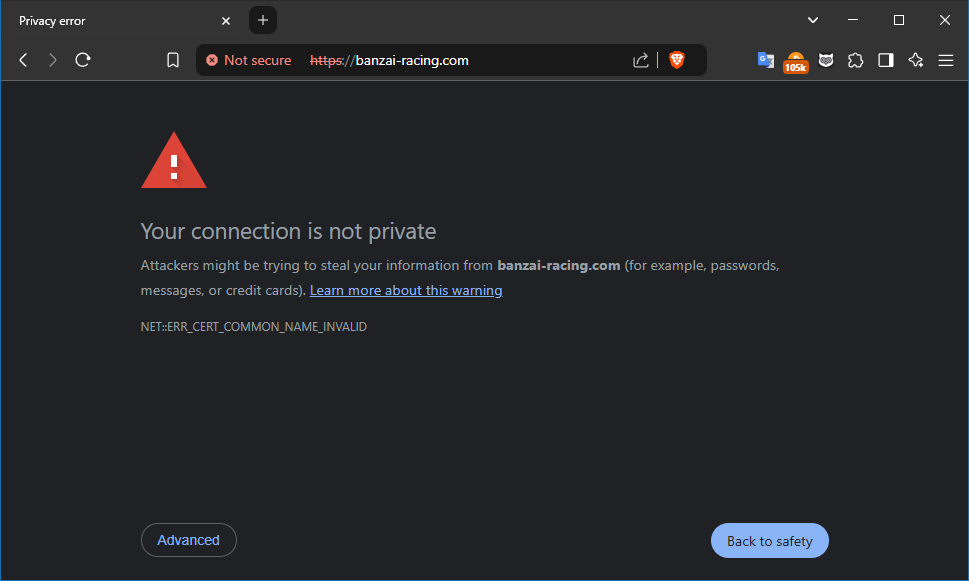Open a new tab with the plus button
This screenshot has height=581, width=969.
click(x=263, y=20)
